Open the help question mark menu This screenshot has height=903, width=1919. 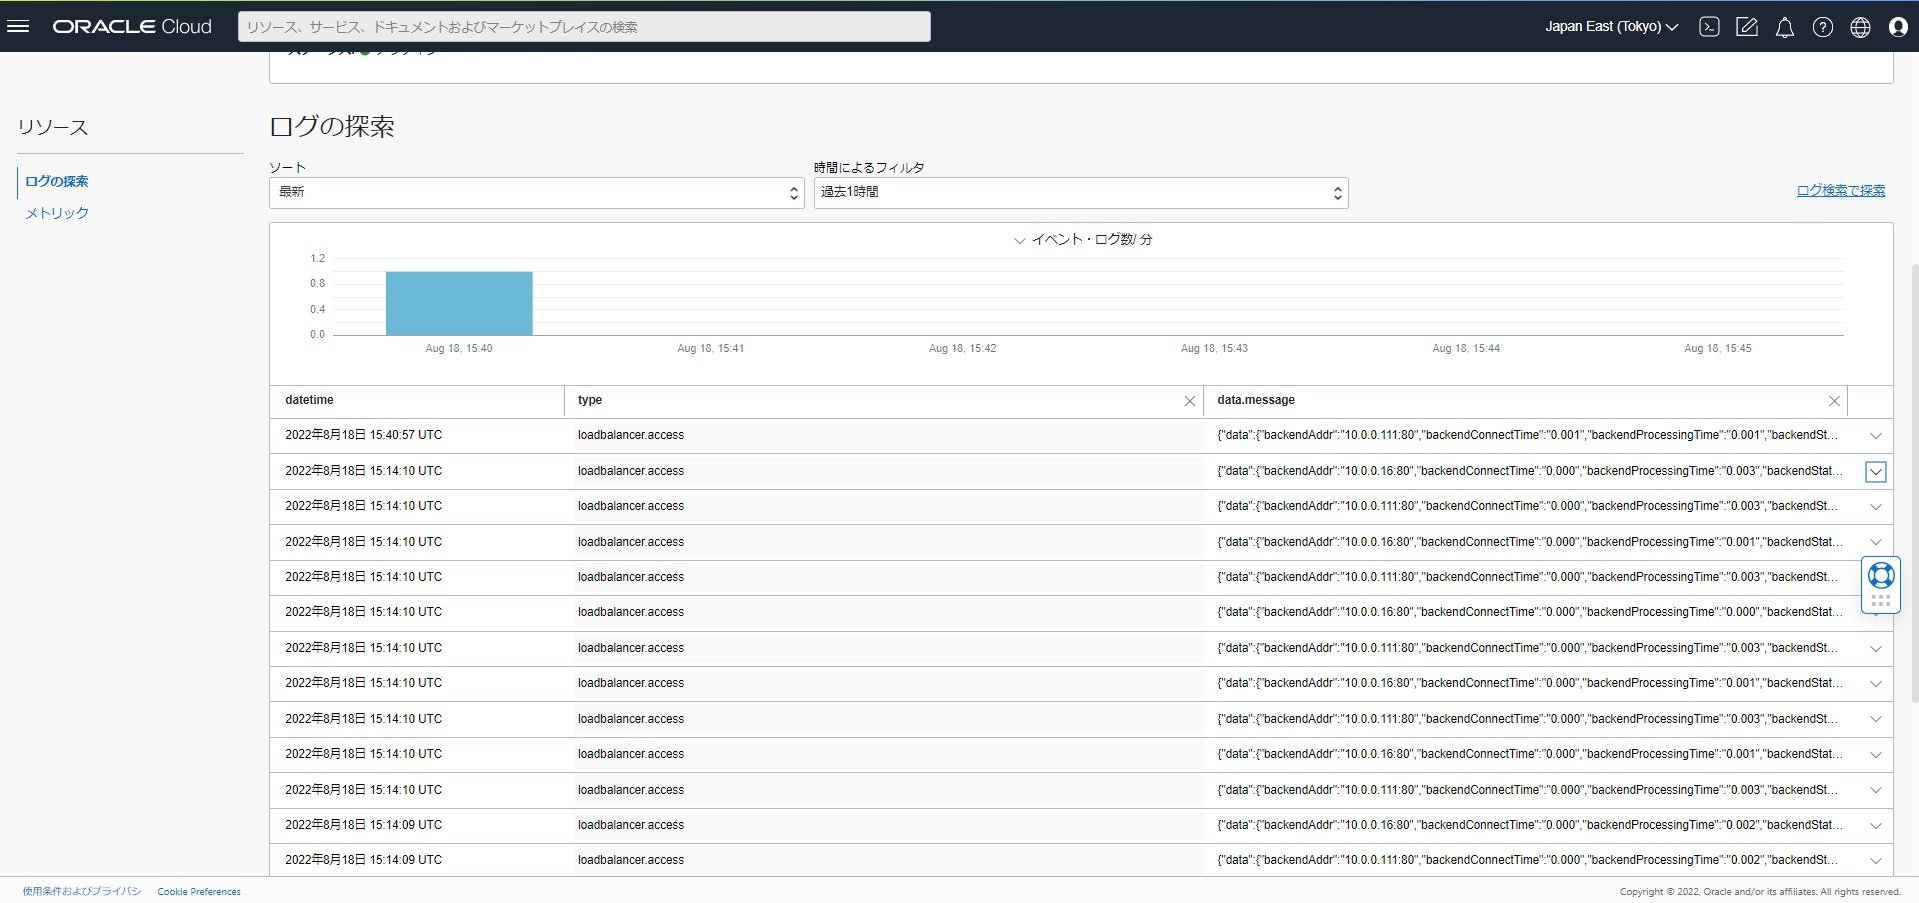click(x=1822, y=27)
